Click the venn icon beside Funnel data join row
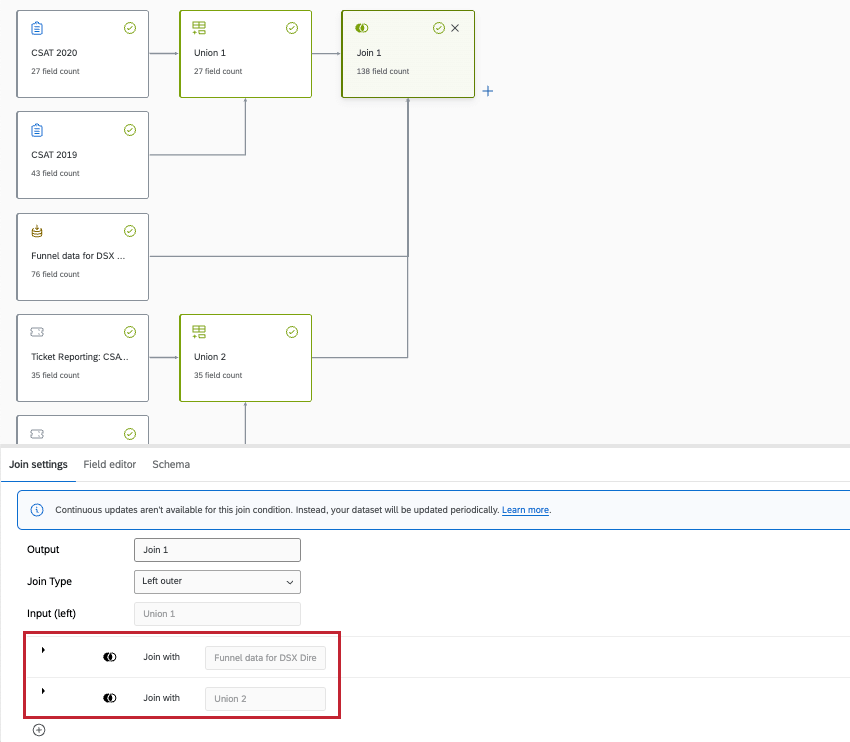The image size is (850, 742). (x=110, y=657)
